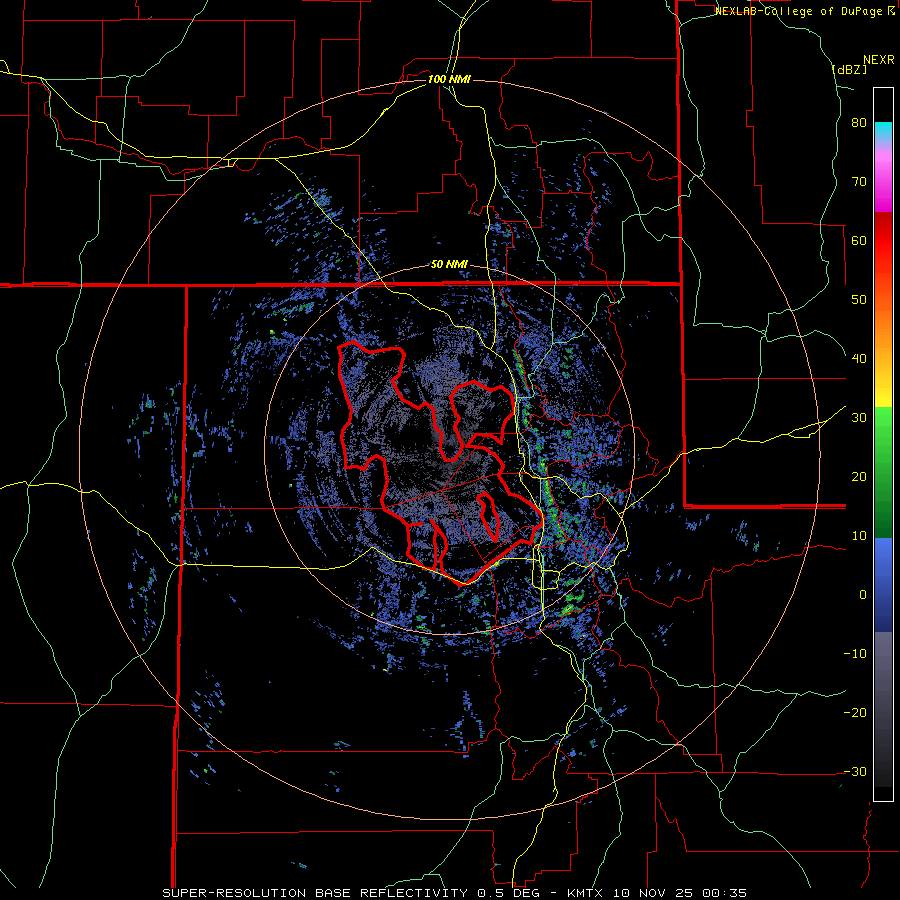Click the "KMTX" station ID in the caption
The width and height of the screenshot is (900, 900).
[584, 893]
